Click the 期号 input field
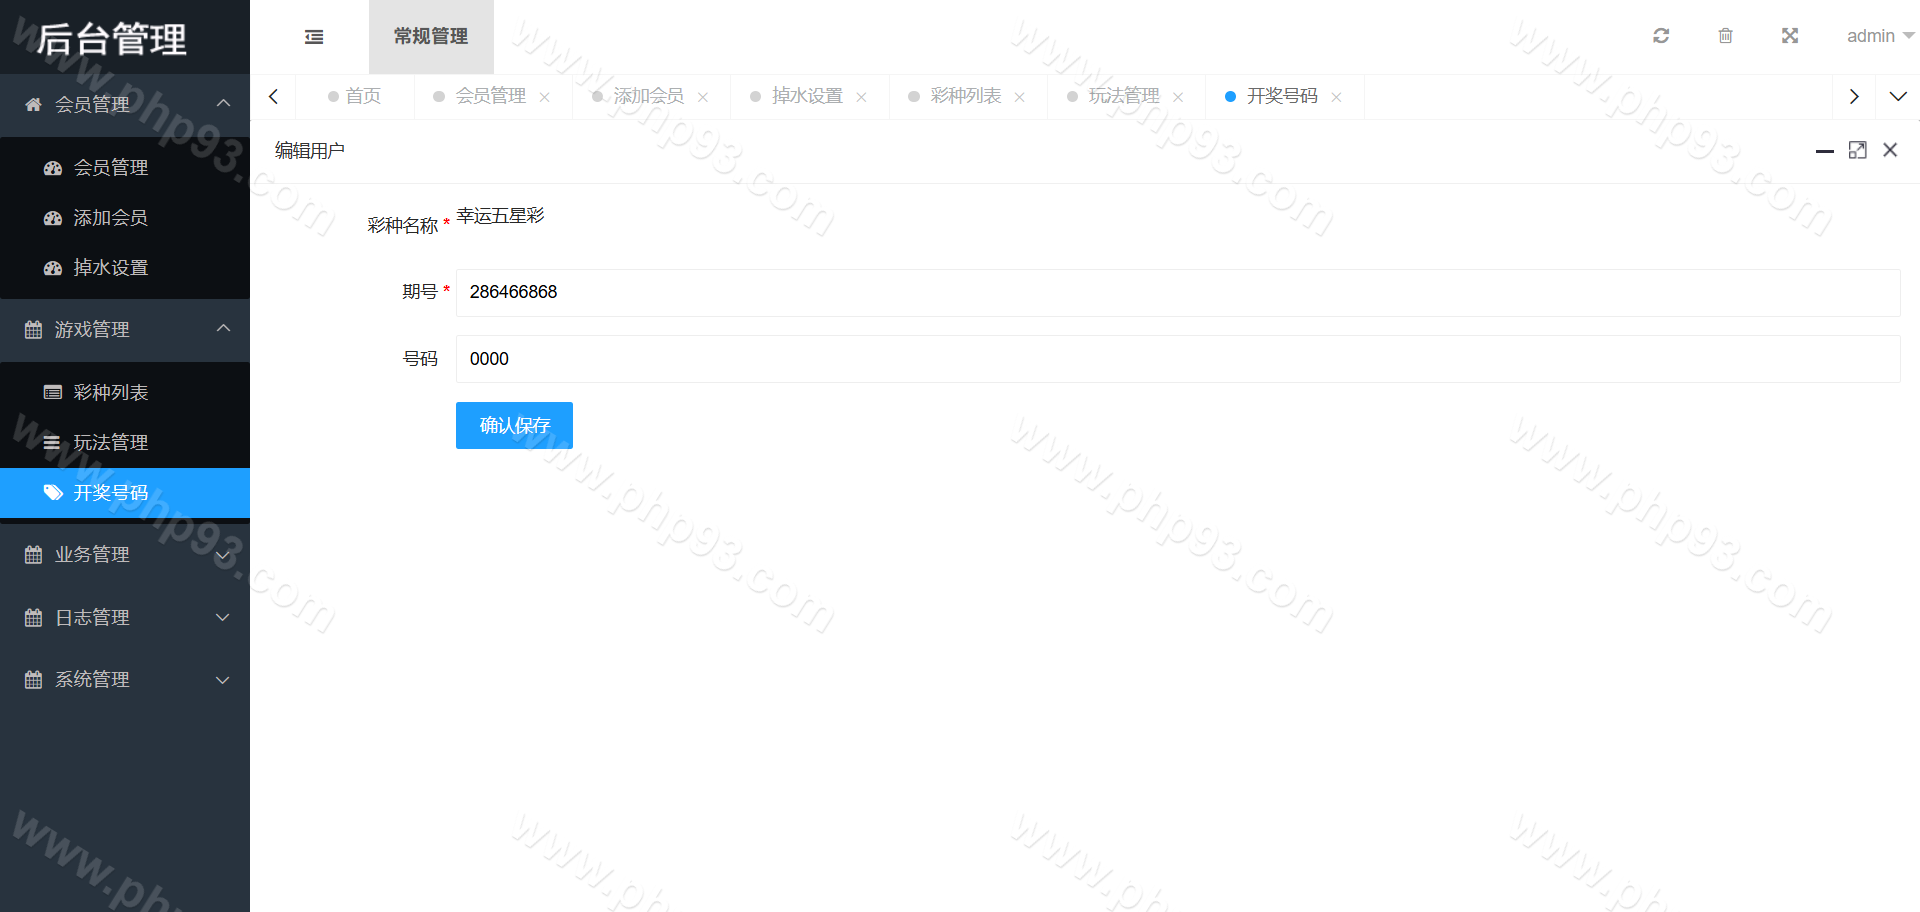The width and height of the screenshot is (1920, 912). click(1177, 292)
